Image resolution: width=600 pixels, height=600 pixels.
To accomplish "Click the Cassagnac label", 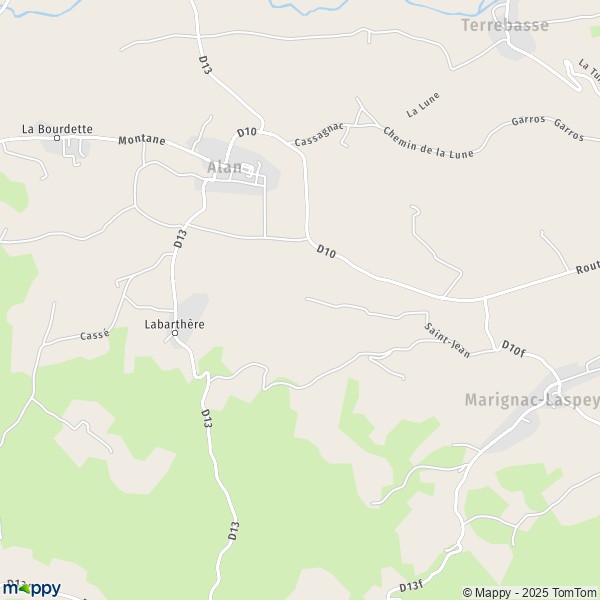I will (319, 135).
